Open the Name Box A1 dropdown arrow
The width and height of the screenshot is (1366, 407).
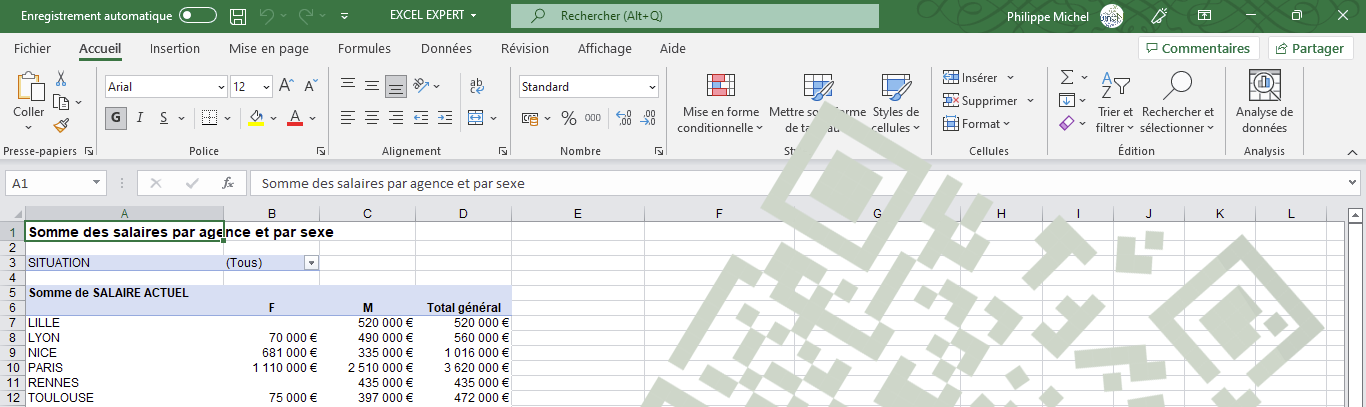click(97, 183)
